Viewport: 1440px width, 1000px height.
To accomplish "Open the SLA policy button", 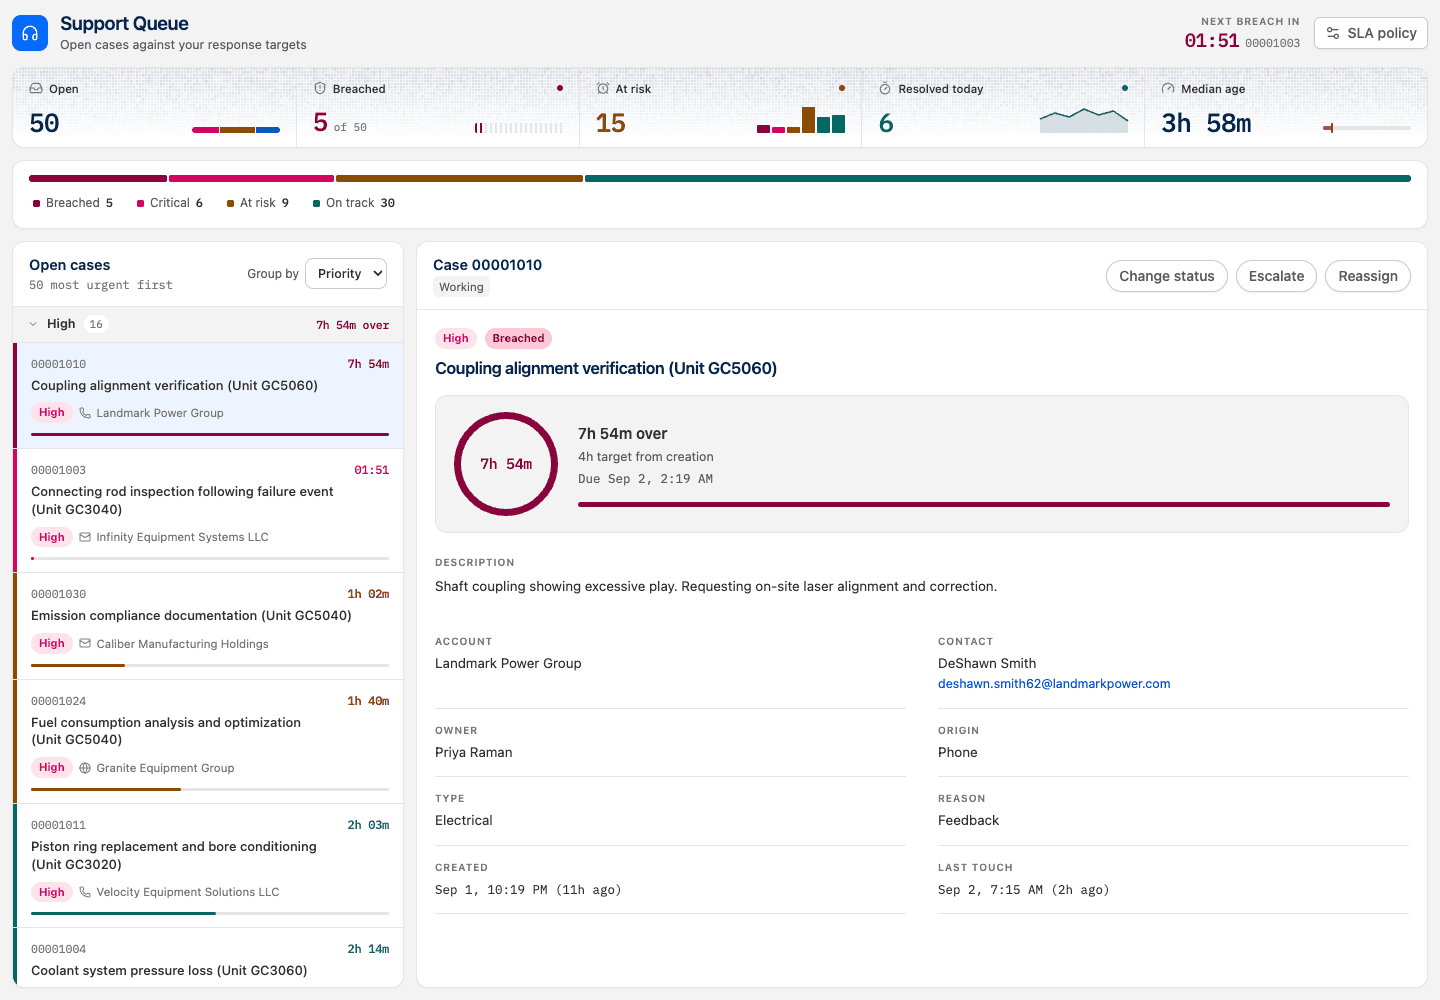I will click(1371, 33).
